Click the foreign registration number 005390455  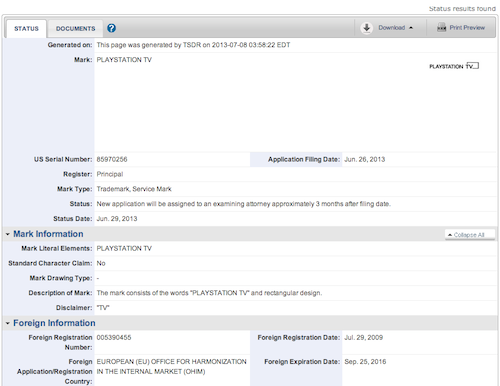click(x=114, y=337)
